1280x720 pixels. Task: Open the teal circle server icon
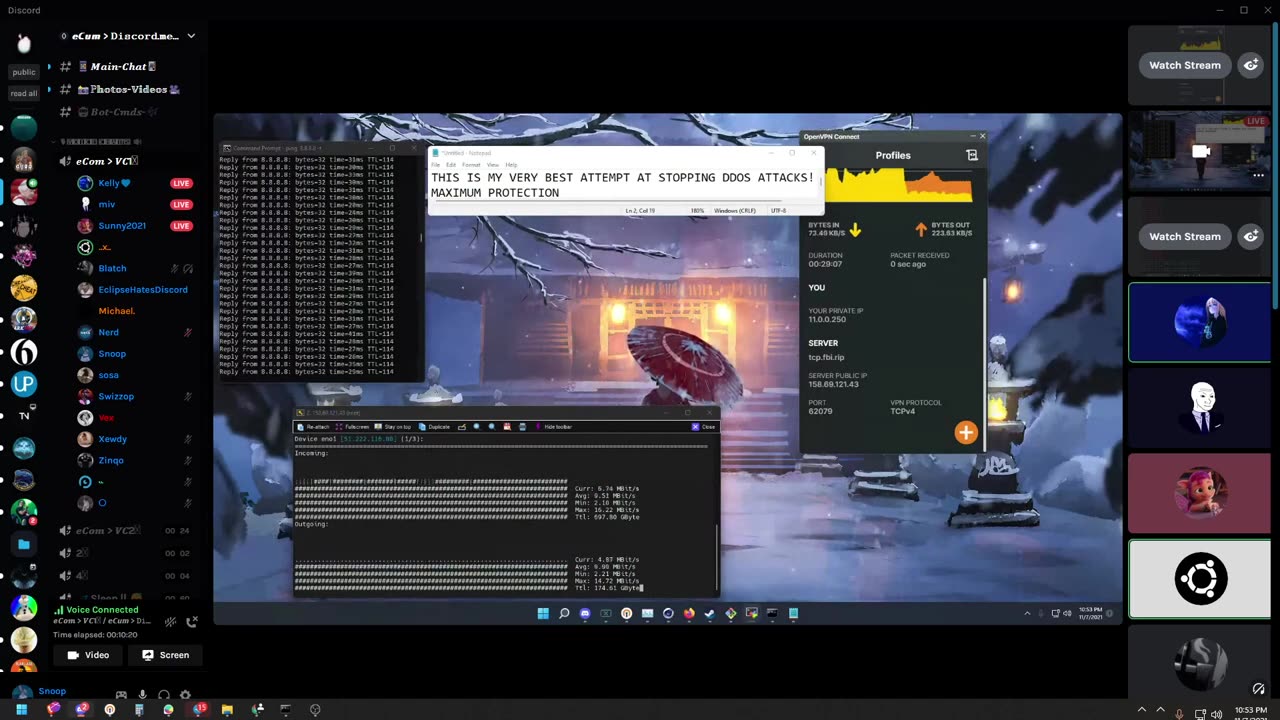pos(24,127)
